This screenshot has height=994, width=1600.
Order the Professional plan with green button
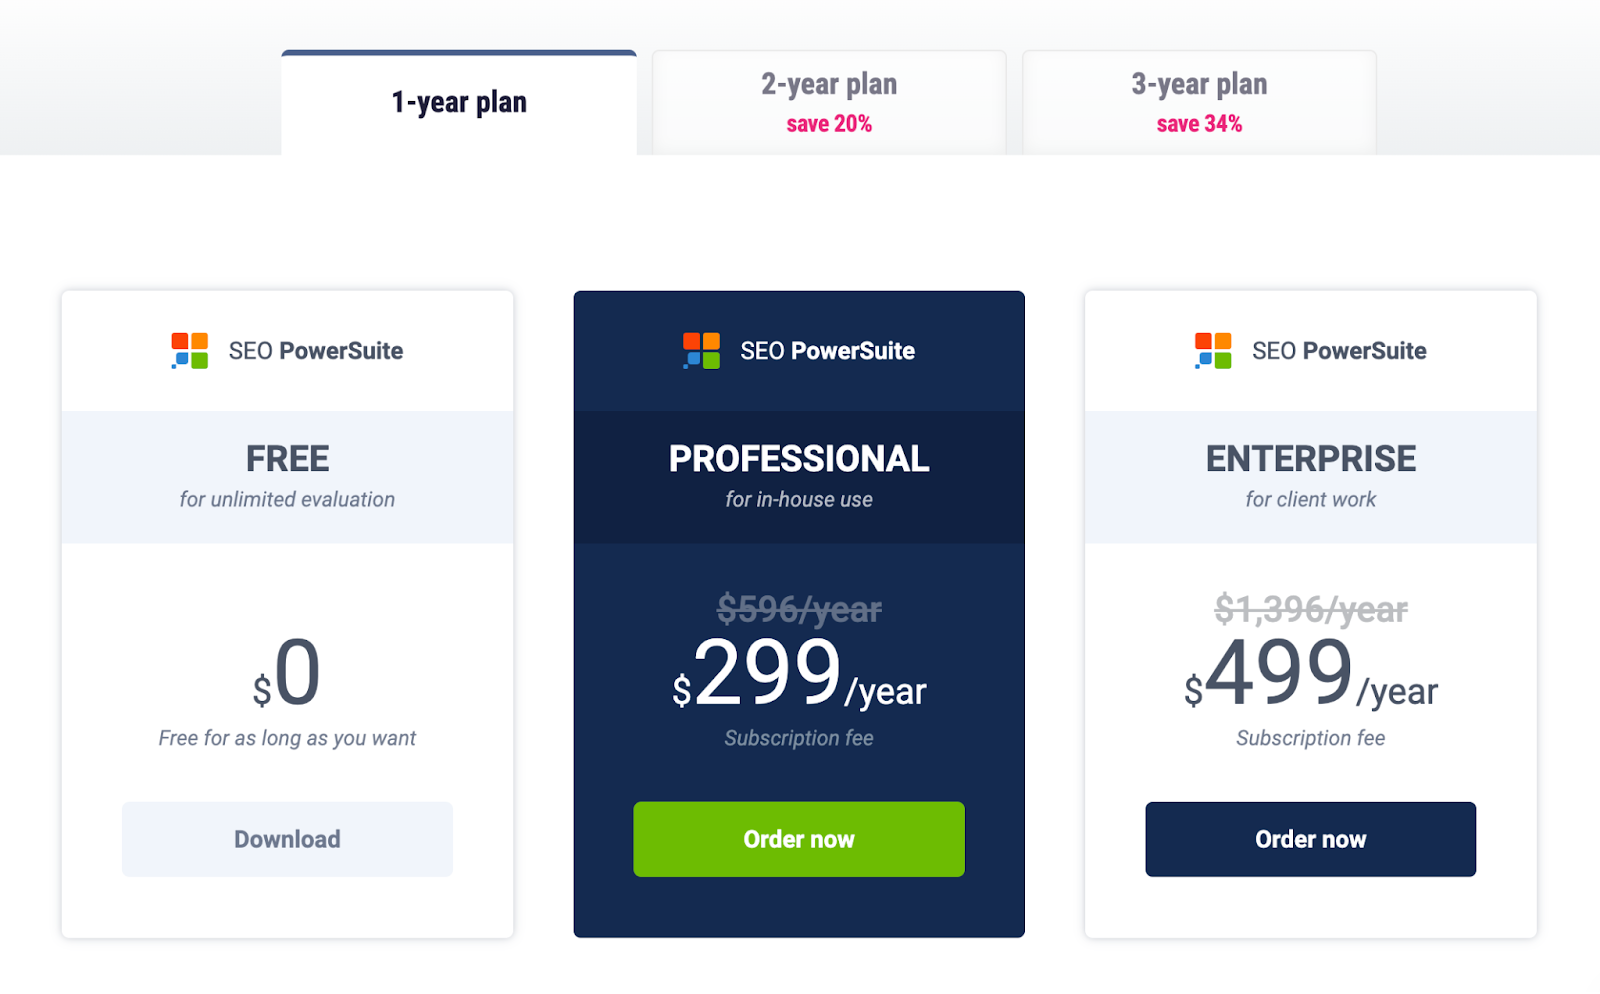pyautogui.click(x=799, y=839)
